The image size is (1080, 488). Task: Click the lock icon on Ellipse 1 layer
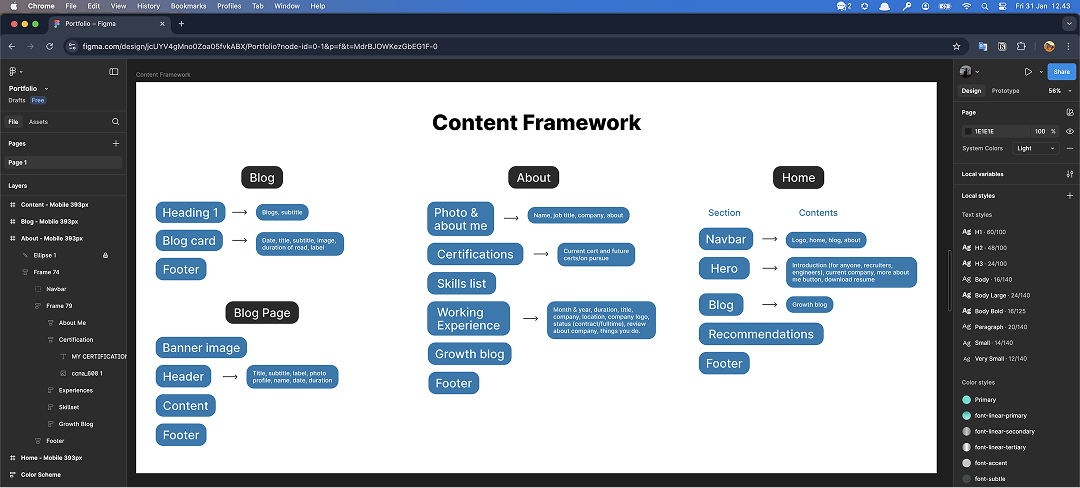[105, 255]
